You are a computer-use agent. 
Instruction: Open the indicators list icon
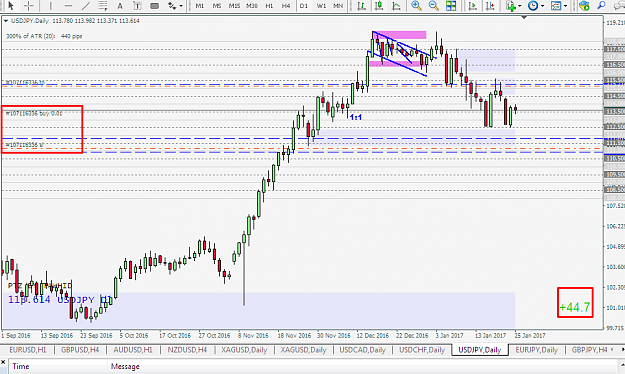[511, 6]
